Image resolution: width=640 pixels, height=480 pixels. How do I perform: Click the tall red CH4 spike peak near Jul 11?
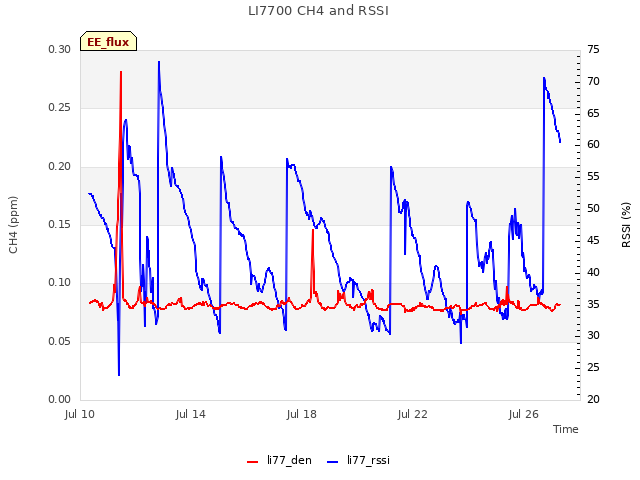121,72
